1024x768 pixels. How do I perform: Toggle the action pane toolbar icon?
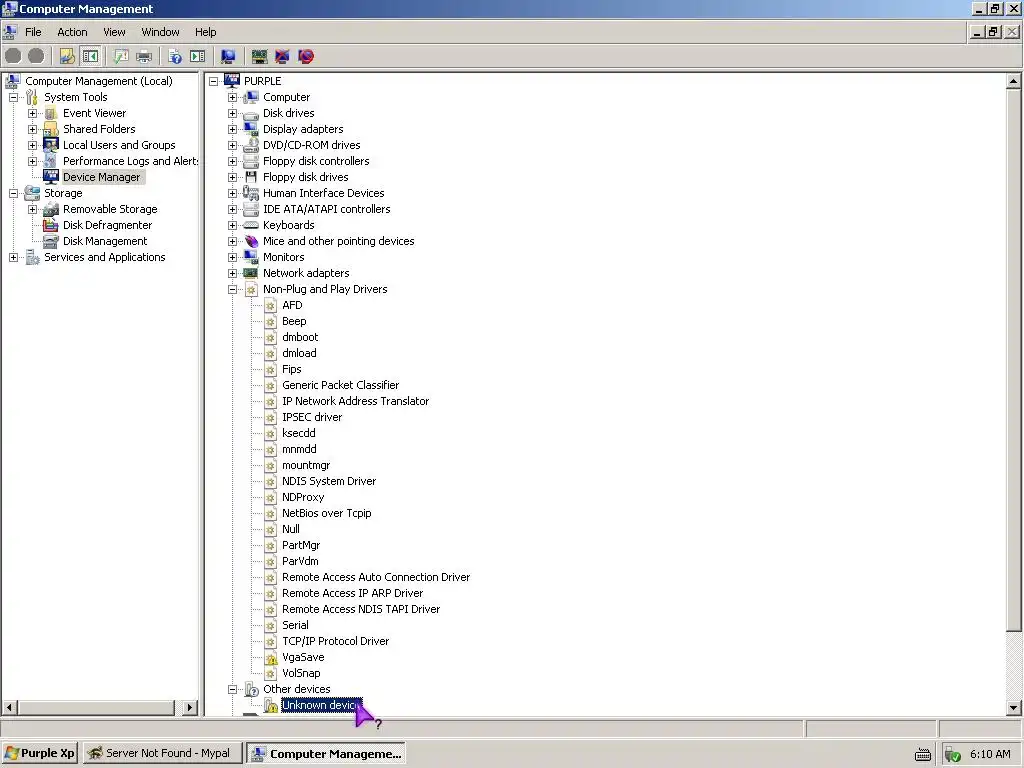[x=198, y=56]
